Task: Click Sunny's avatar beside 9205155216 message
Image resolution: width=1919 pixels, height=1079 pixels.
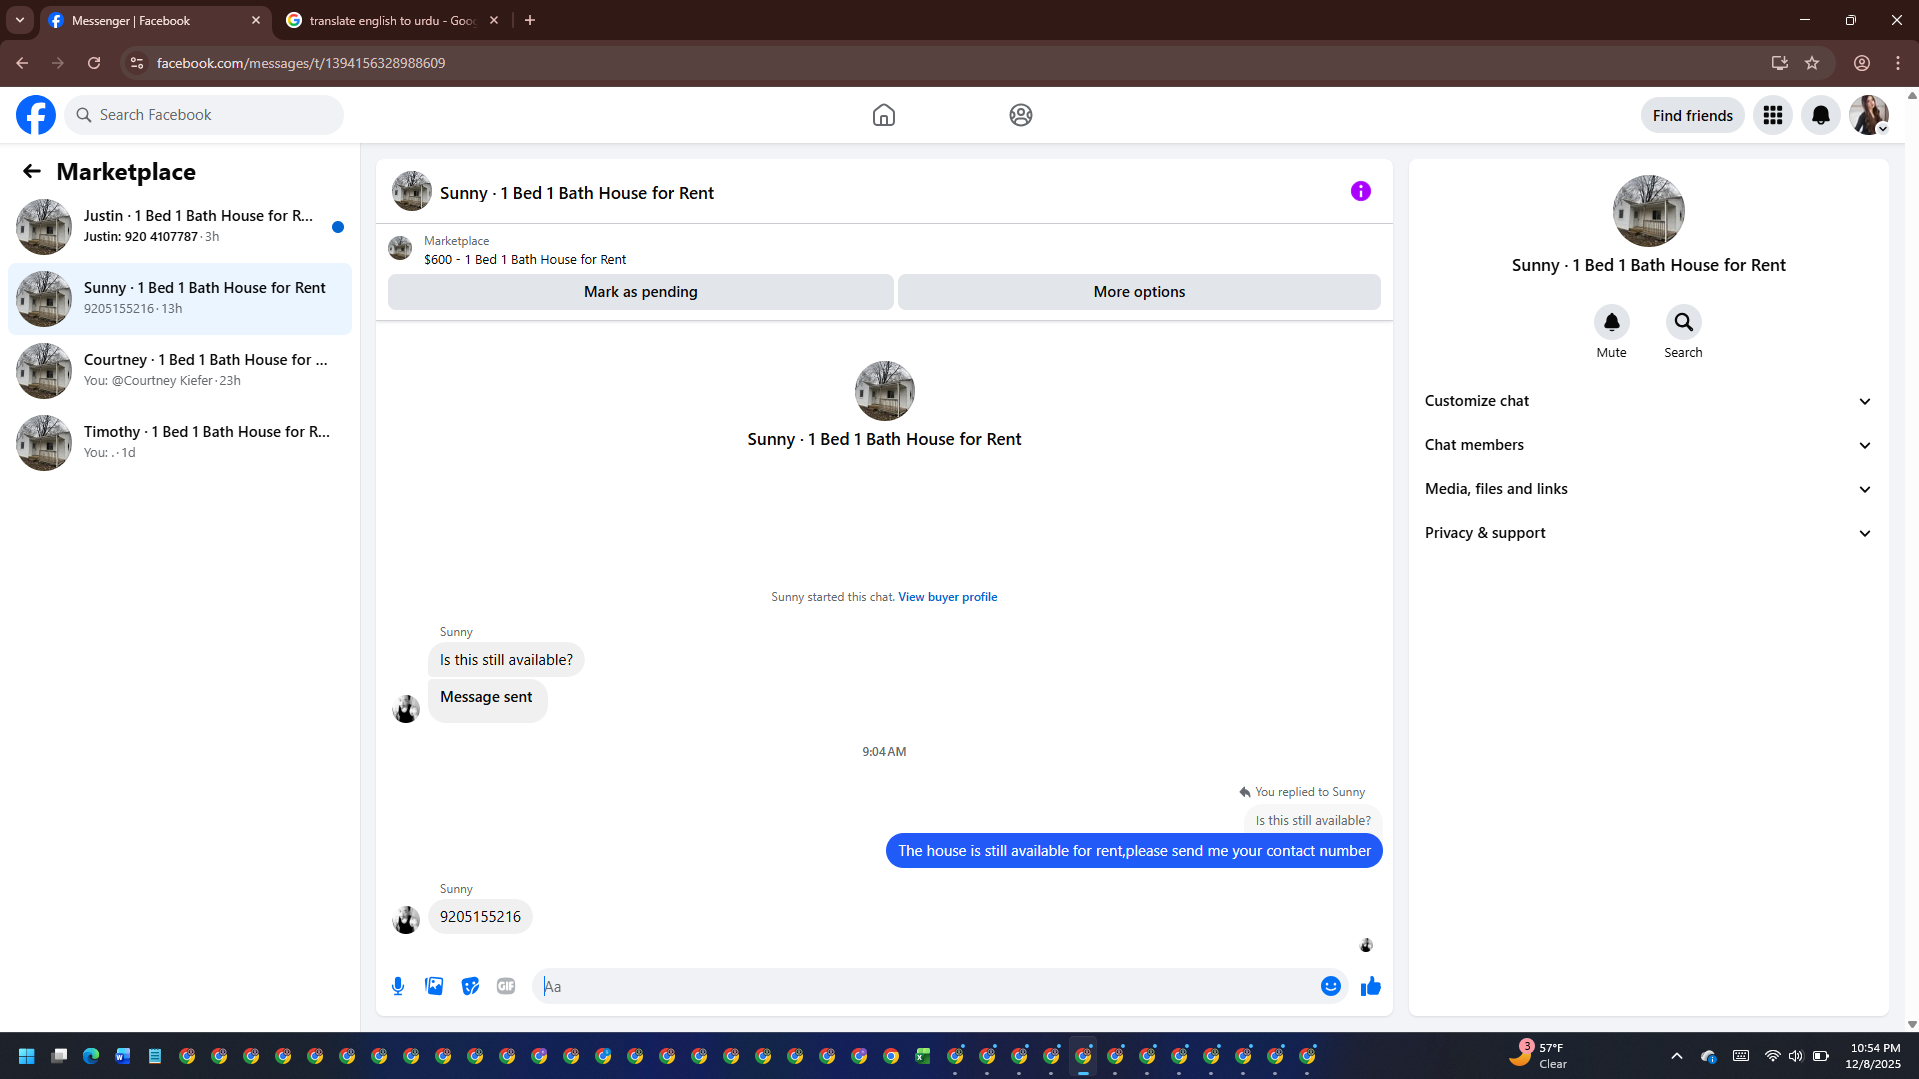Action: (x=406, y=920)
